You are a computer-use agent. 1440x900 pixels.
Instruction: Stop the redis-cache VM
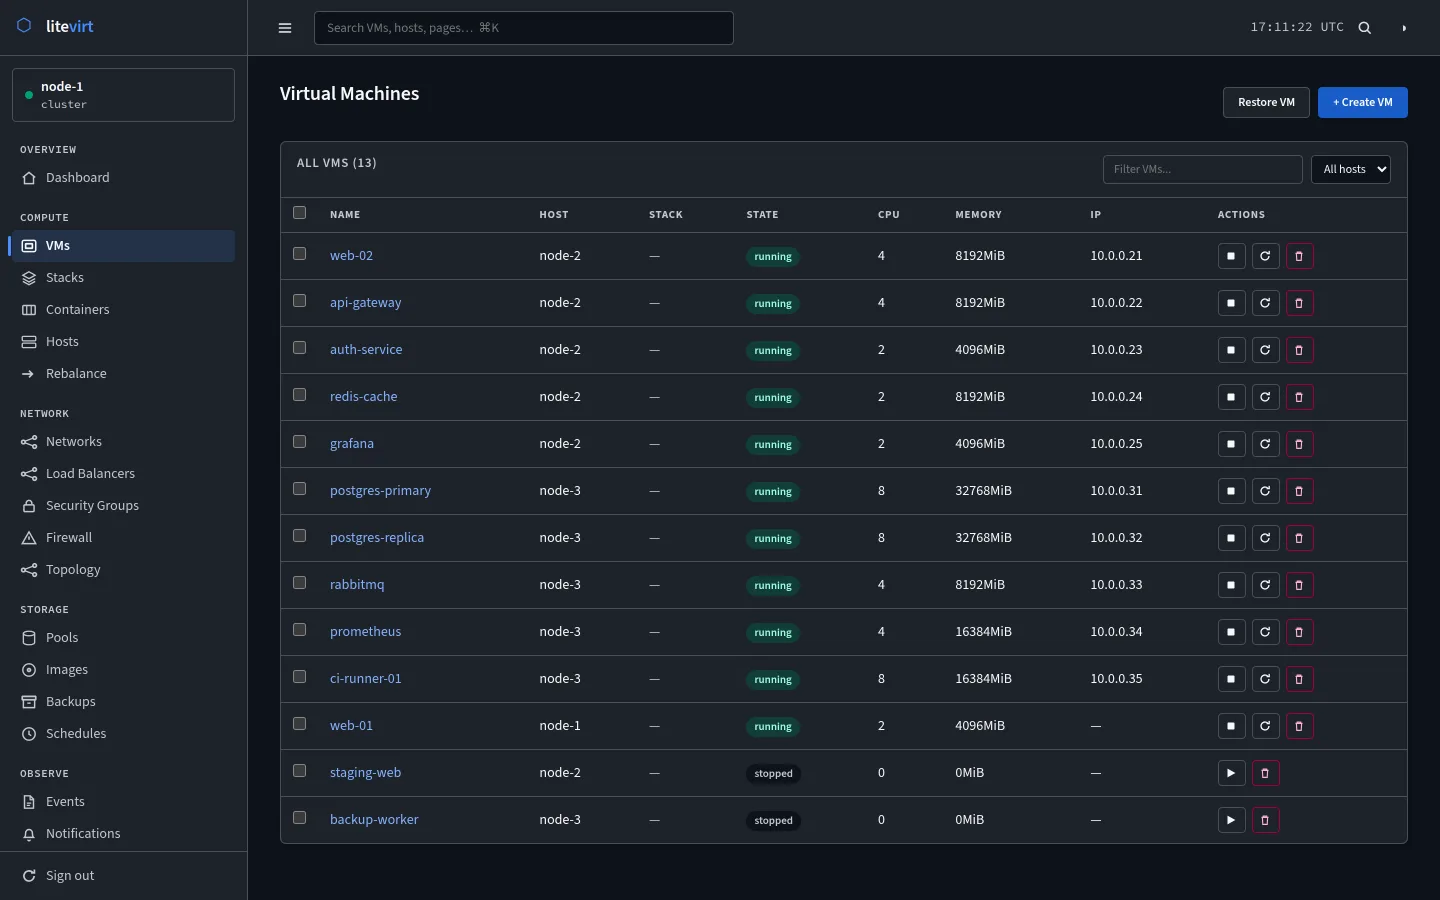point(1231,397)
